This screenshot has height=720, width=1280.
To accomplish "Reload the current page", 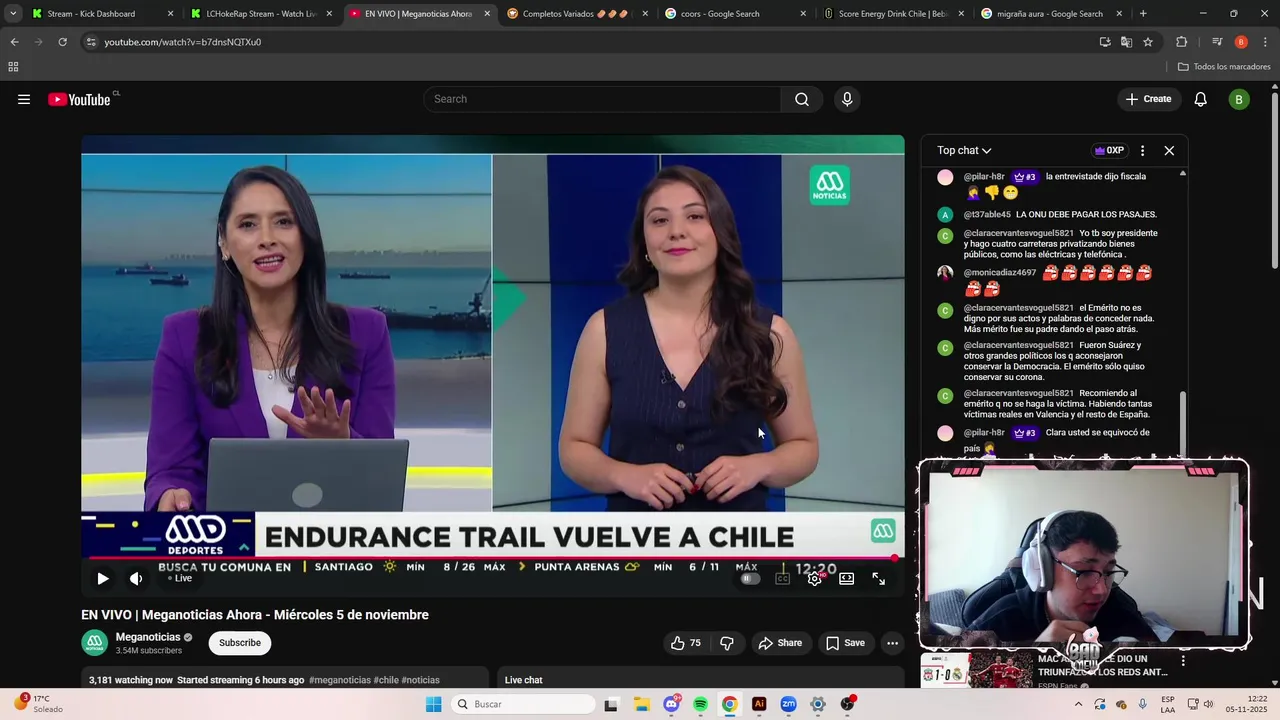I will pos(62,42).
